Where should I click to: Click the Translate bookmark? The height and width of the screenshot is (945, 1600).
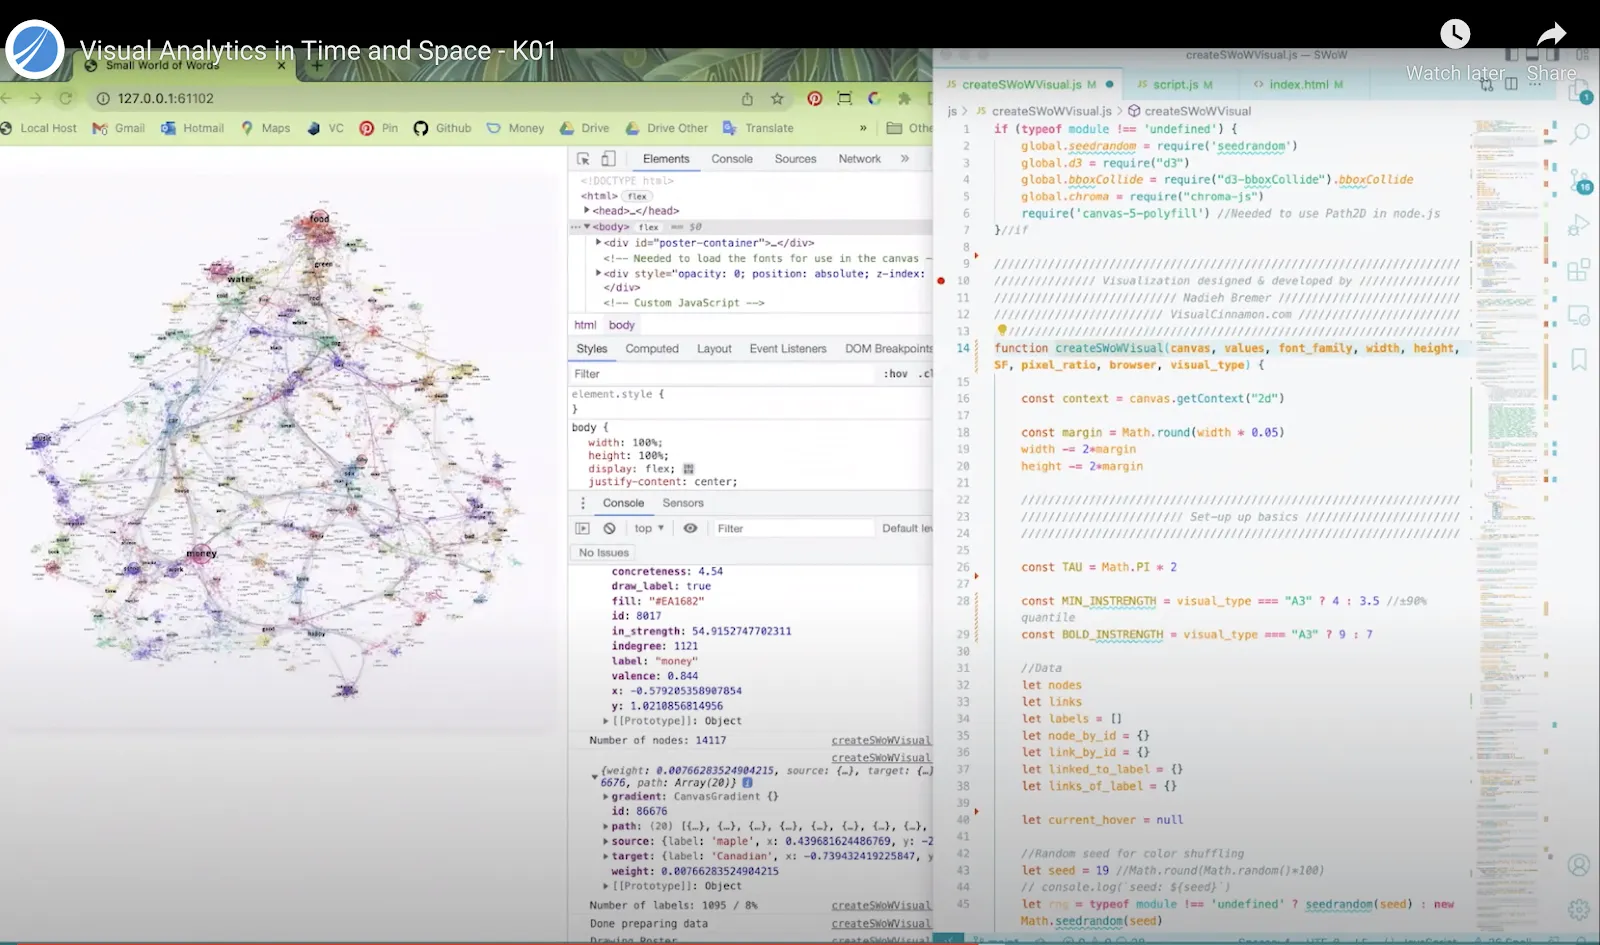pos(758,128)
